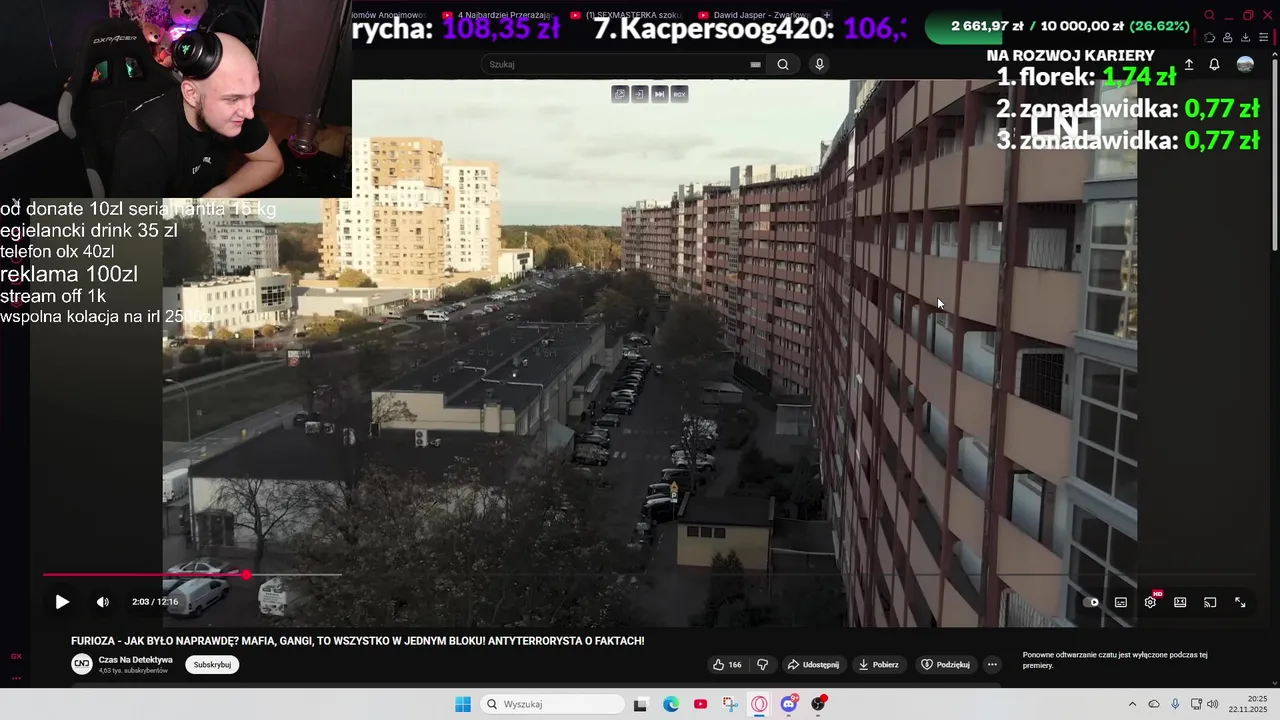
Task: Share the video via Udostępnij
Action: tap(813, 665)
